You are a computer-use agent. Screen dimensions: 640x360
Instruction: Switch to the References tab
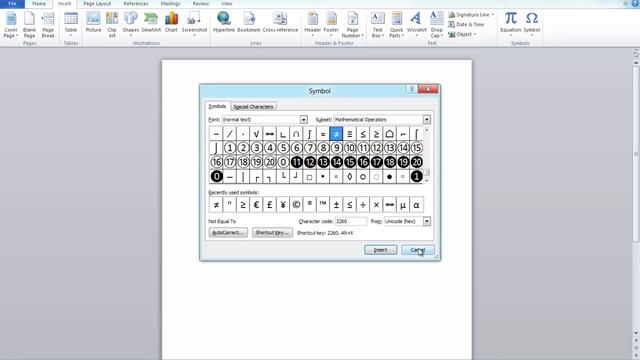coord(136,4)
